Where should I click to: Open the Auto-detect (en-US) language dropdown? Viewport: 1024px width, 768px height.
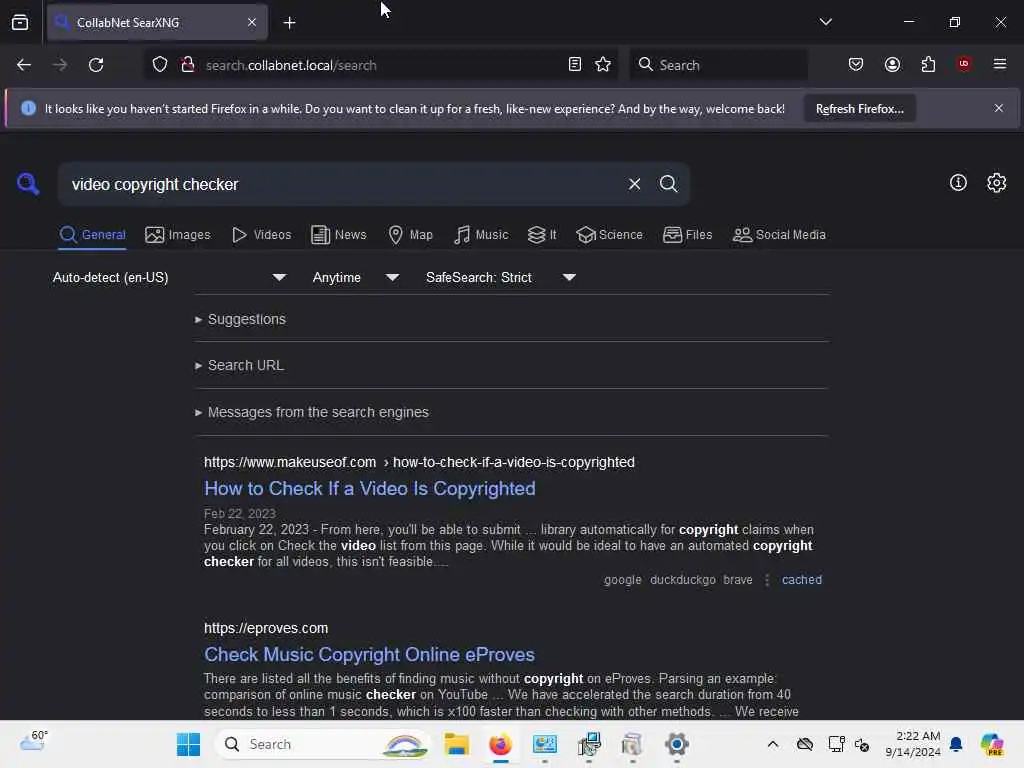tap(169, 278)
